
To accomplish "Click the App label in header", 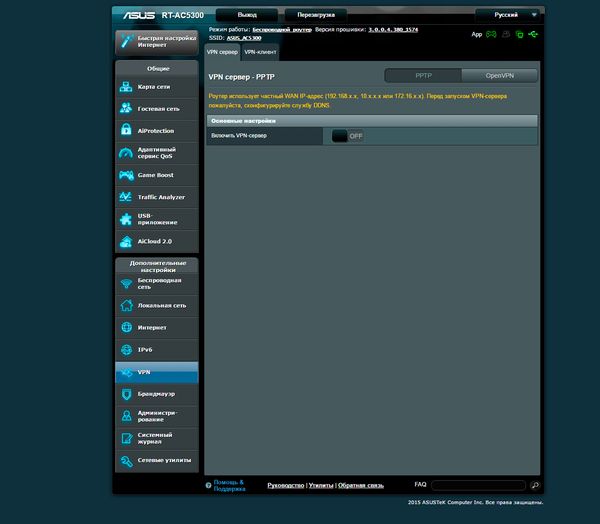I will pos(476,34).
